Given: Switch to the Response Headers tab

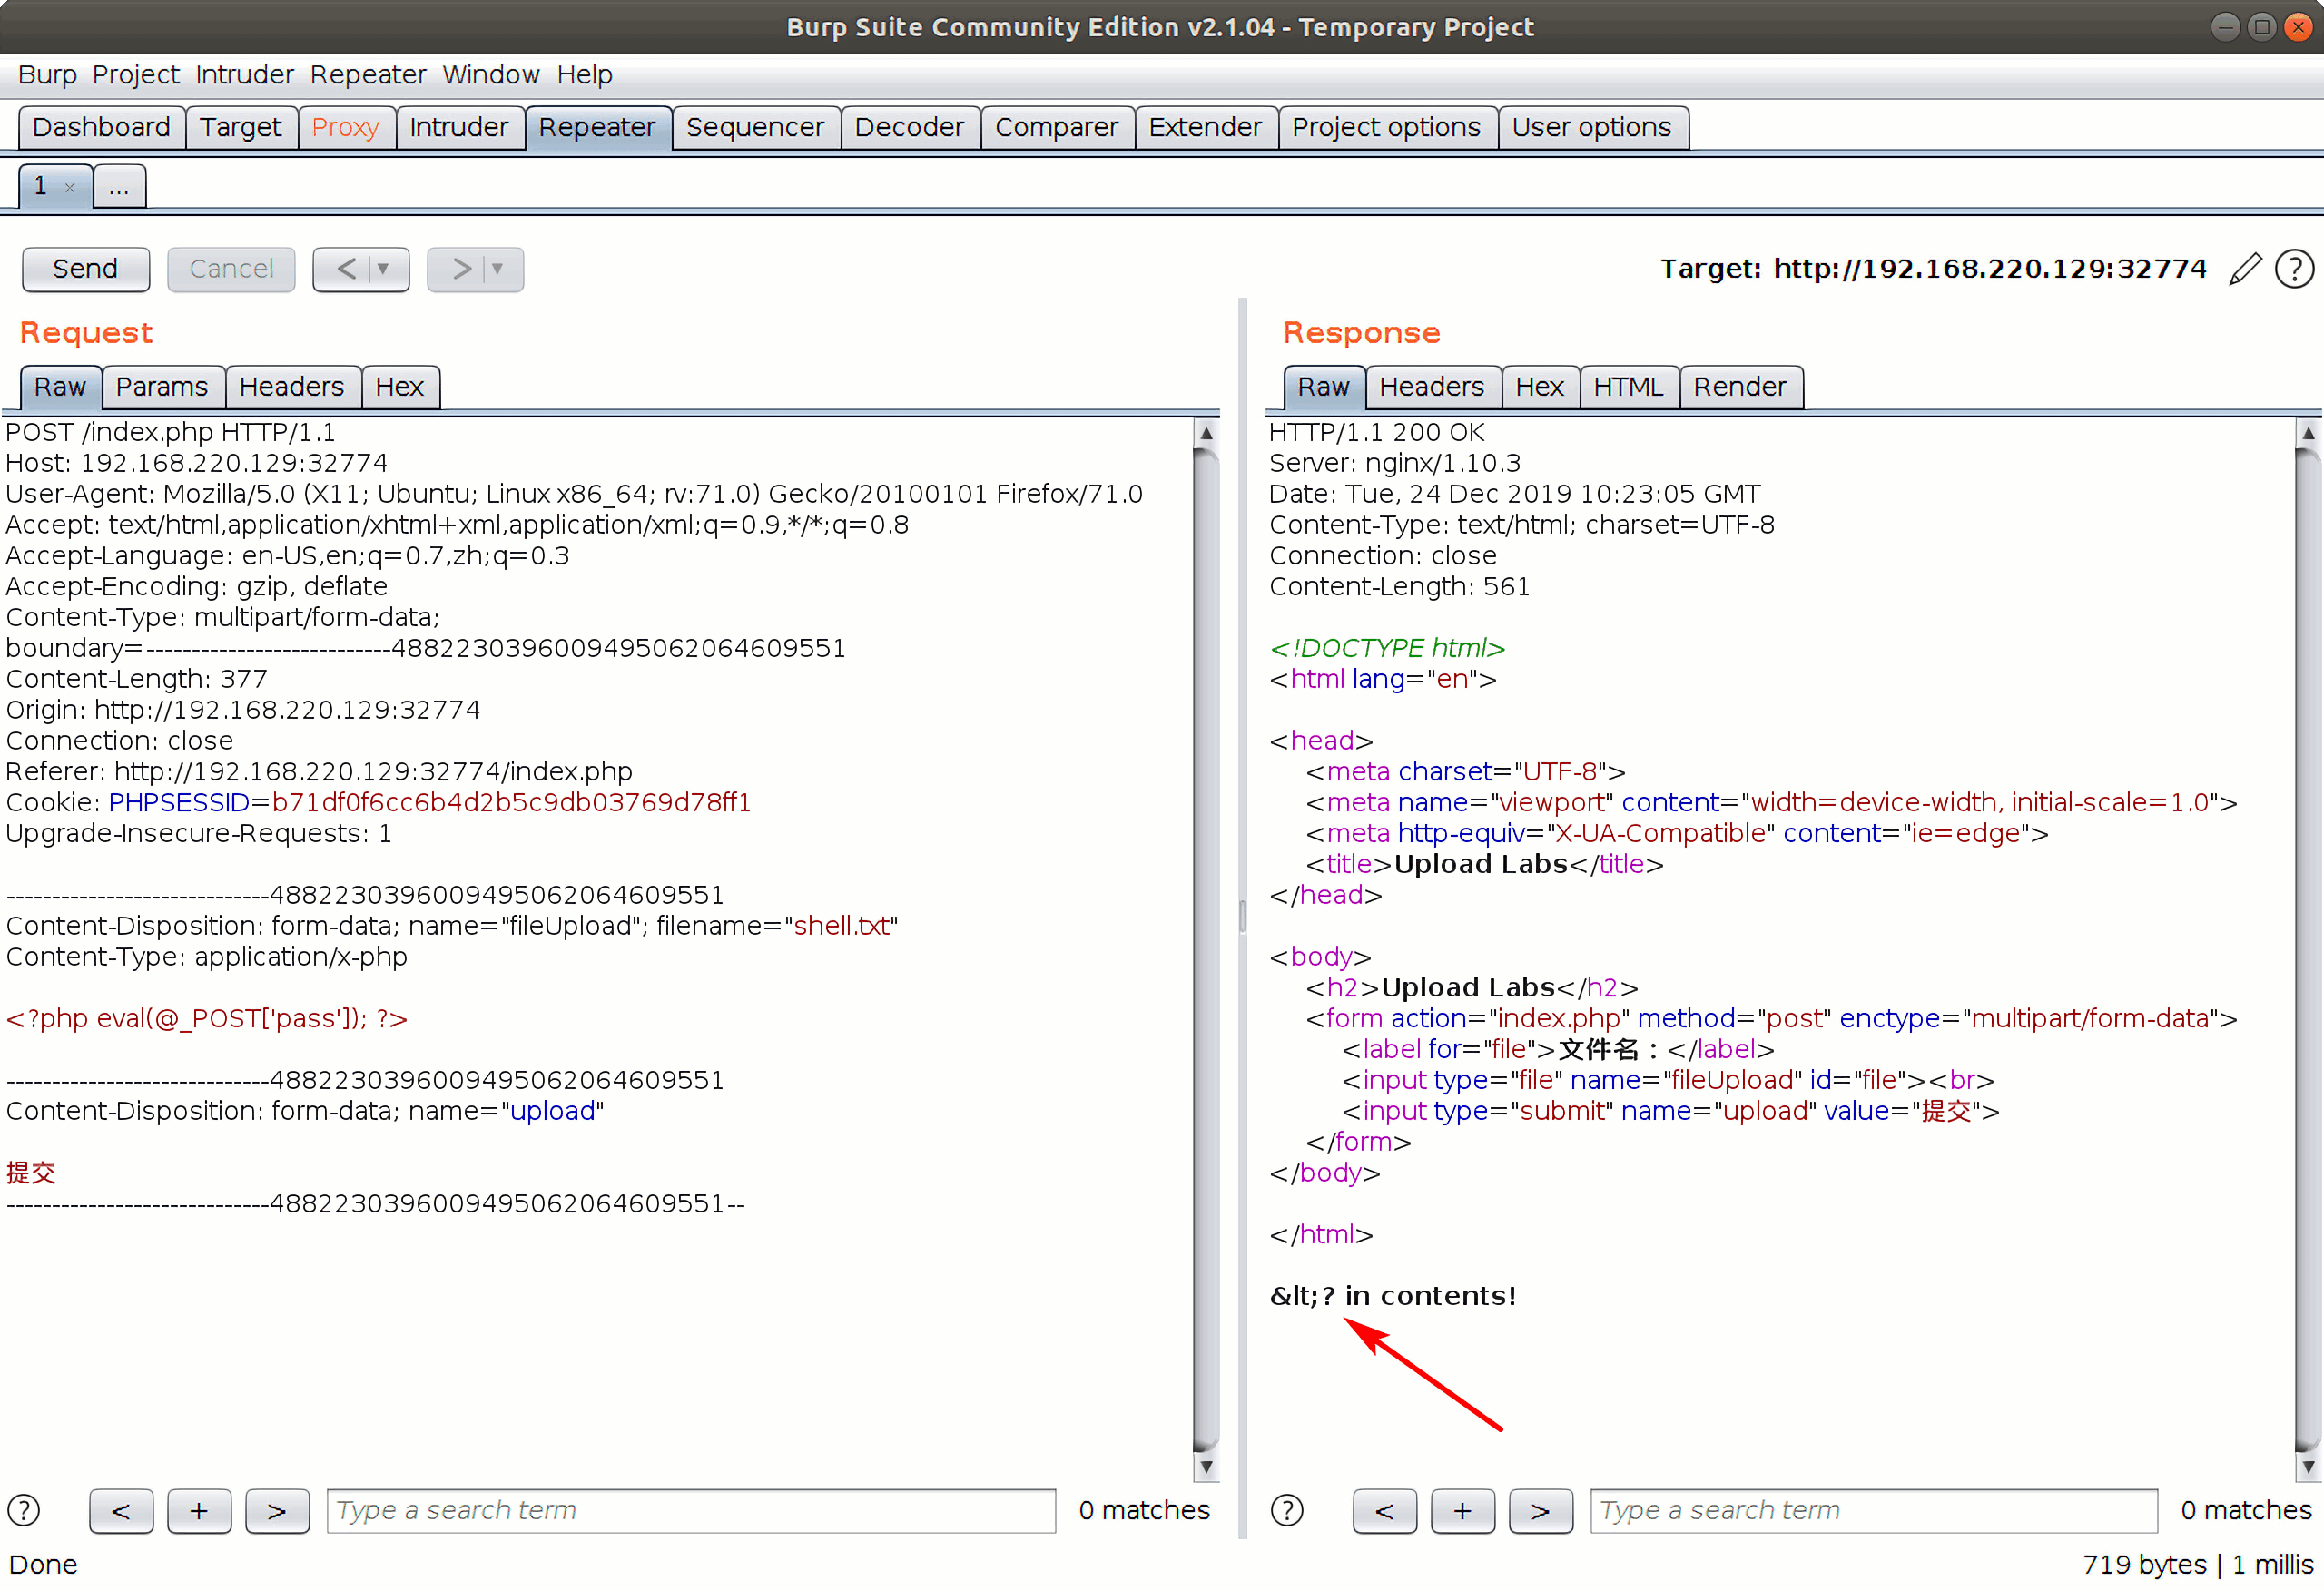Looking at the screenshot, I should (x=1432, y=387).
